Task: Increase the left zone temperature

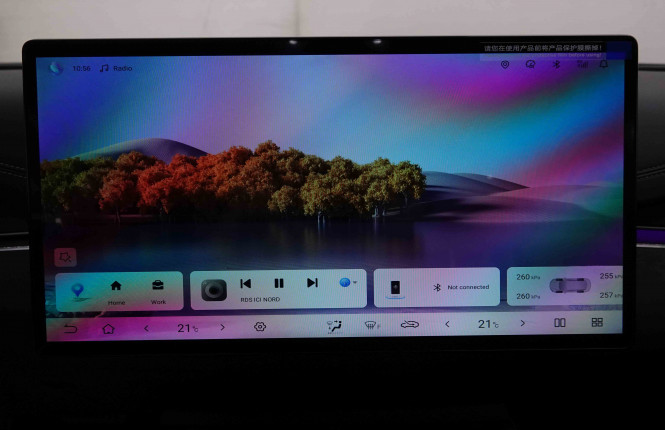Action: pos(222,327)
